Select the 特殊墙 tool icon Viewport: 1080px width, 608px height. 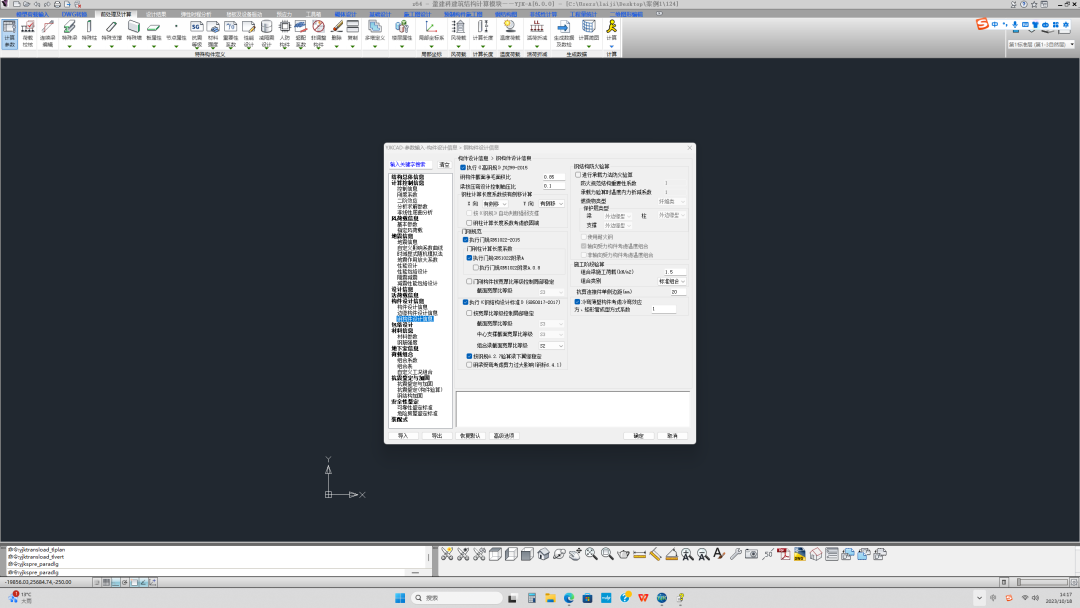click(x=134, y=31)
